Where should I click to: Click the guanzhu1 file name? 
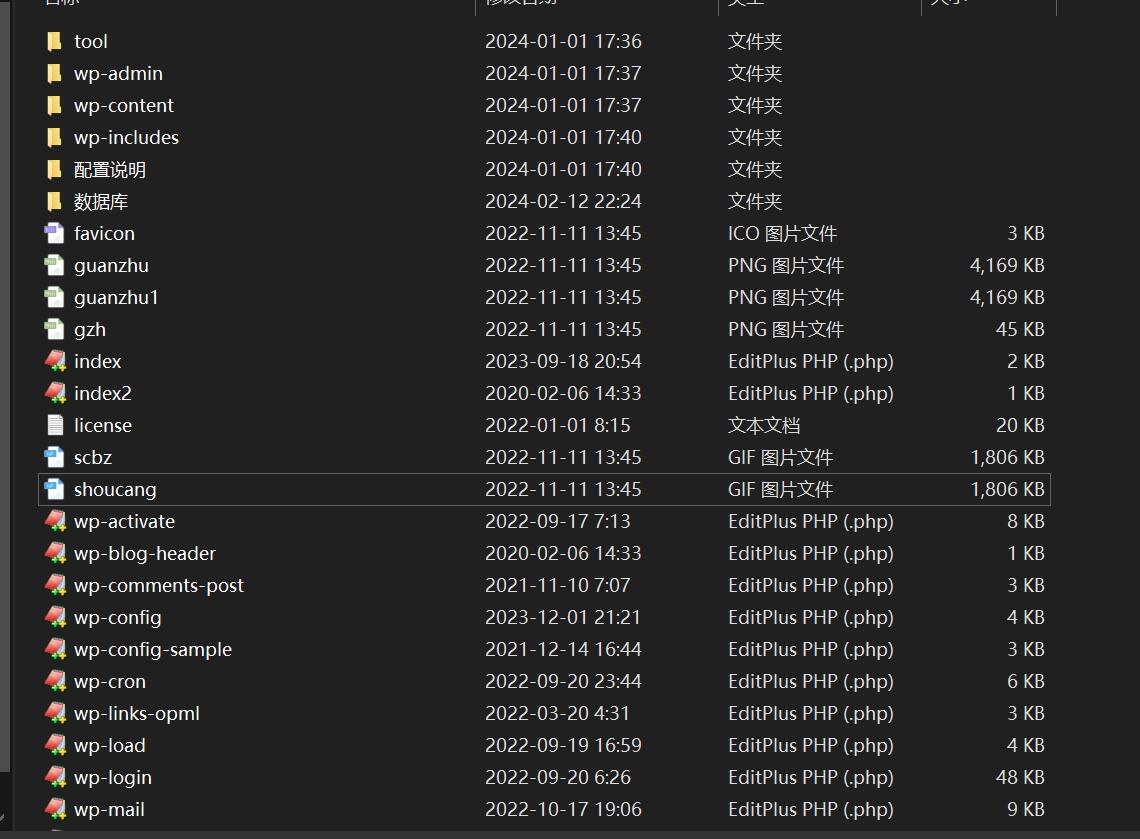116,297
